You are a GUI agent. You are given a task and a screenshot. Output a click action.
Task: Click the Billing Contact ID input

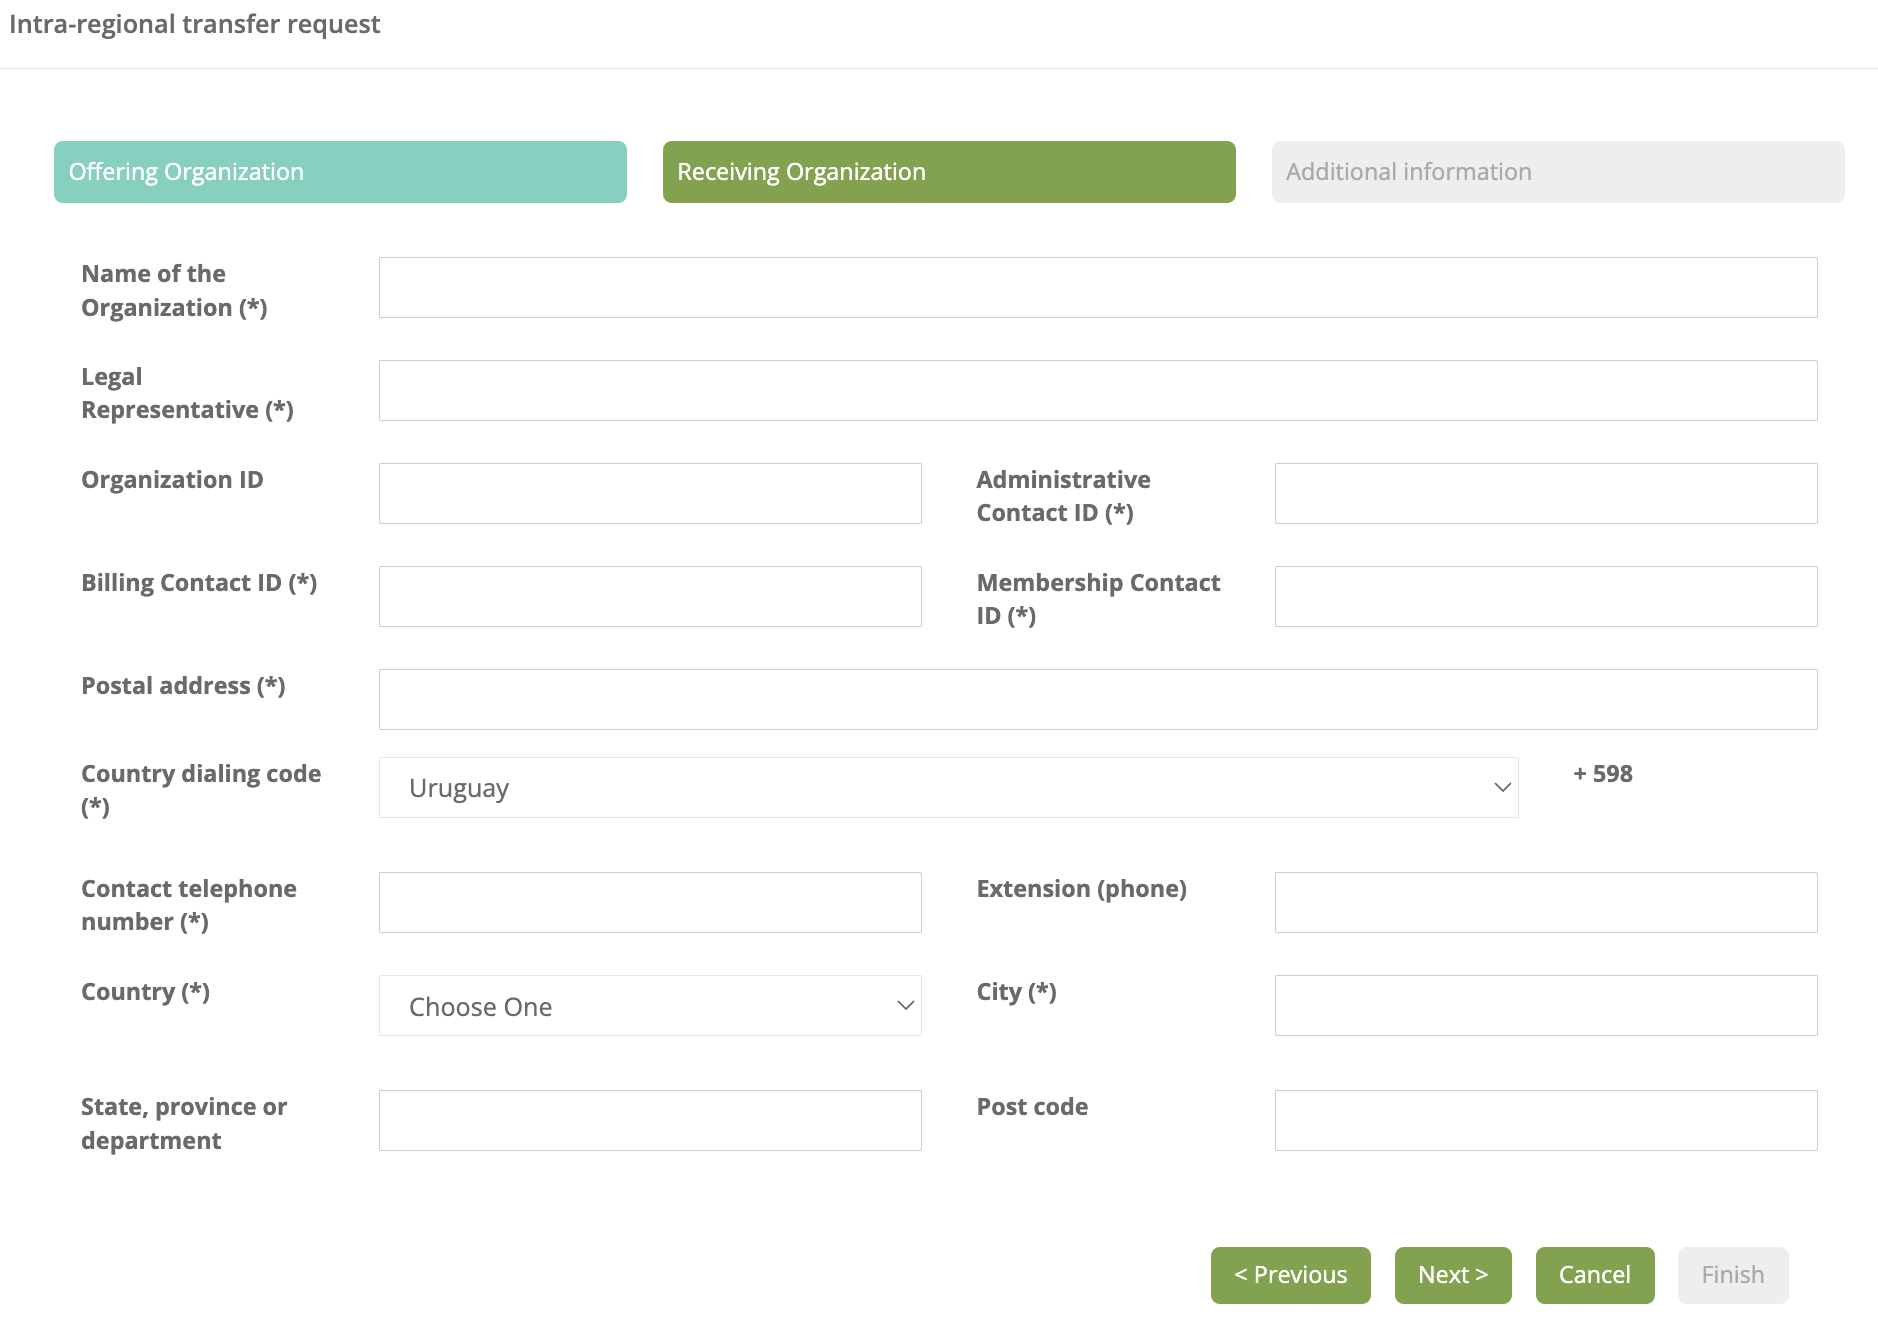[650, 597]
